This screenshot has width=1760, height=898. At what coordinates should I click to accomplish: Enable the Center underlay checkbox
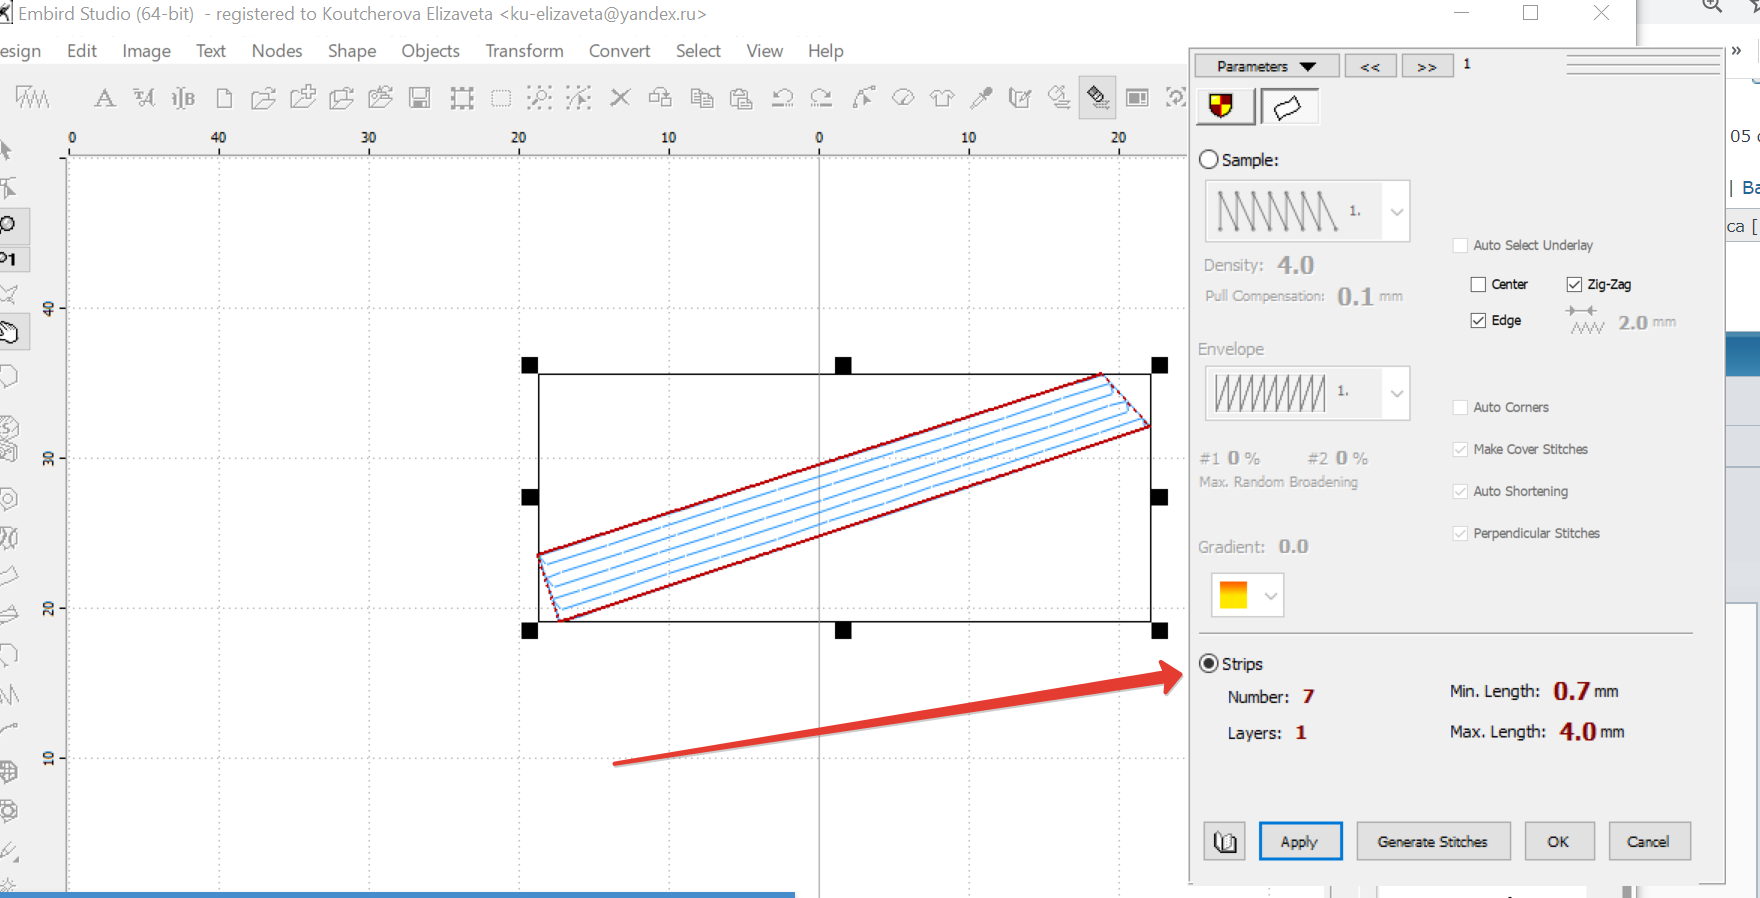[x=1478, y=285]
